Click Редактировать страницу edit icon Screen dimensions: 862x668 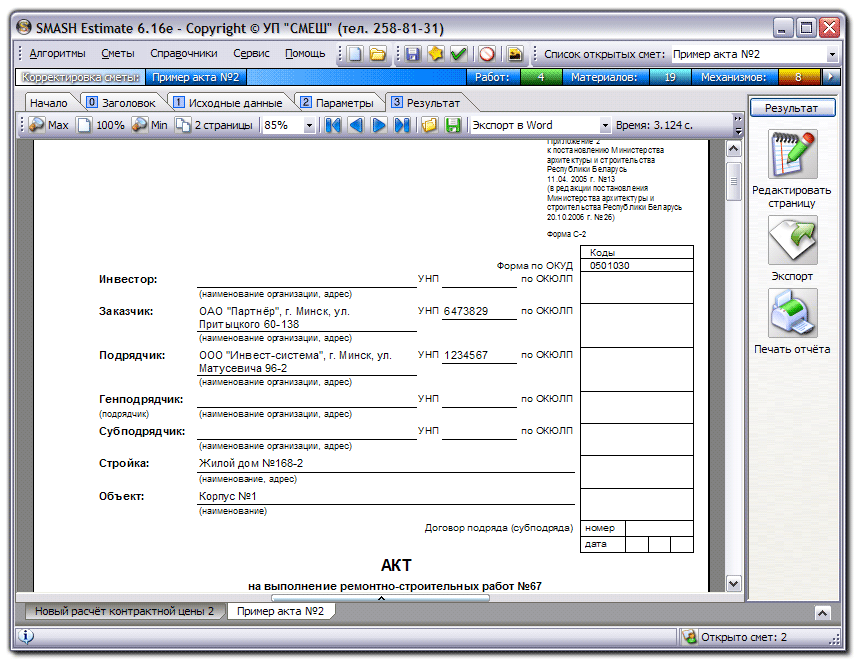click(x=792, y=154)
